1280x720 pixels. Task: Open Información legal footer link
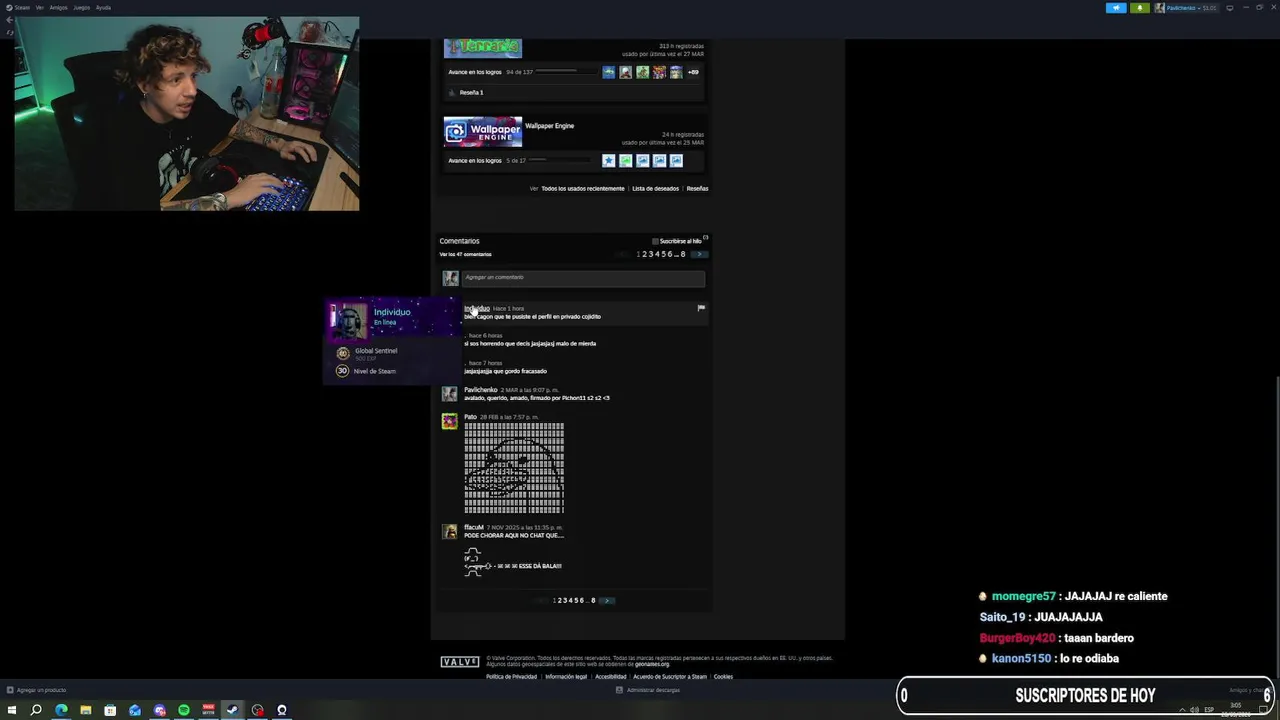[566, 677]
